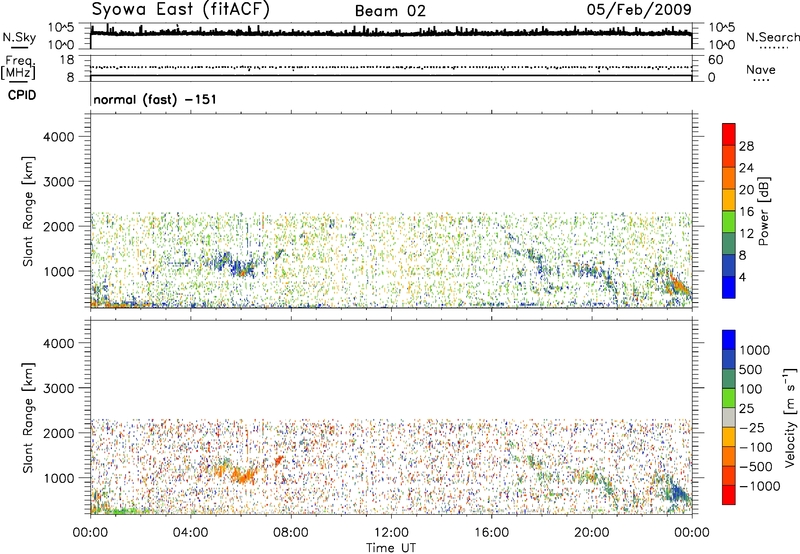Click the 'Nave' legend label
Image resolution: width=800 pixels, height=554 pixels.
(x=760, y=70)
